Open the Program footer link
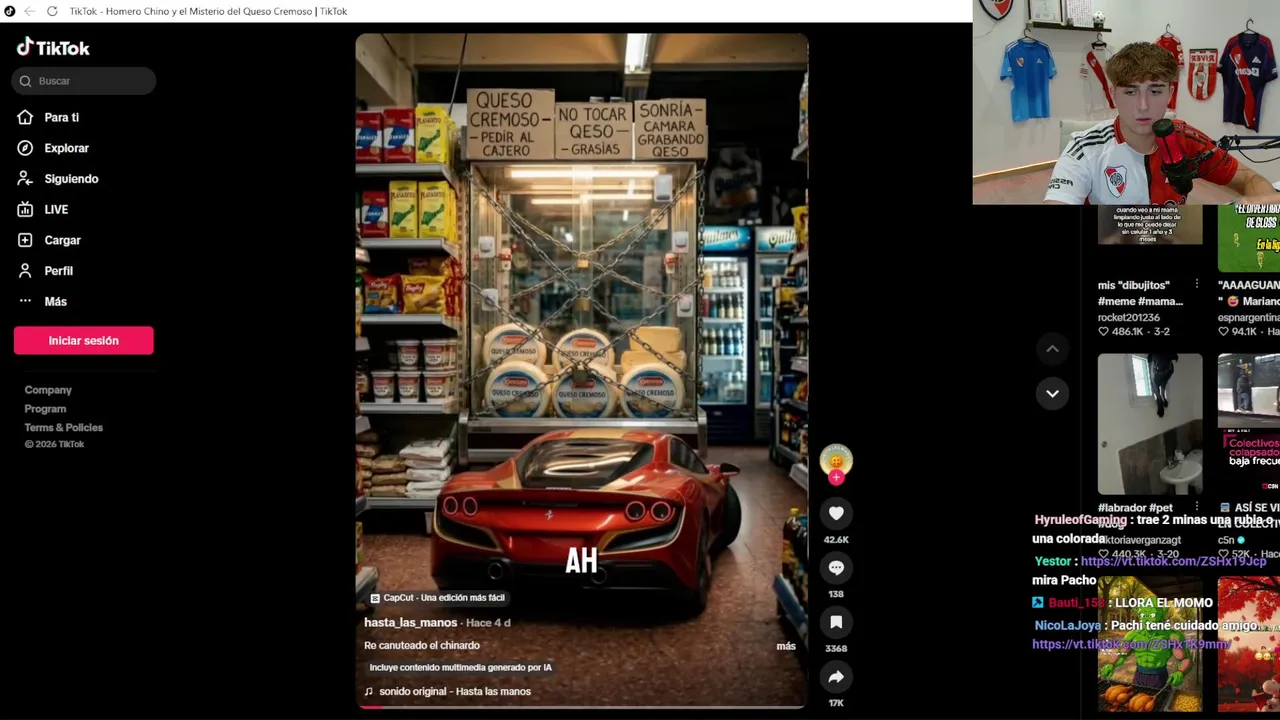The width and height of the screenshot is (1280, 720). tap(45, 409)
